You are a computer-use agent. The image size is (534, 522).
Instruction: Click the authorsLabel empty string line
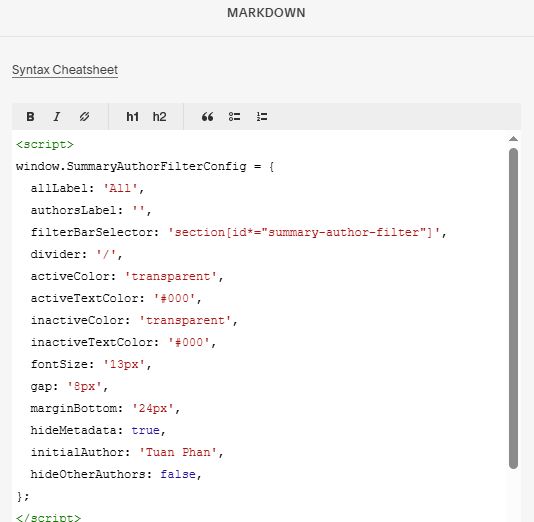tap(91, 210)
